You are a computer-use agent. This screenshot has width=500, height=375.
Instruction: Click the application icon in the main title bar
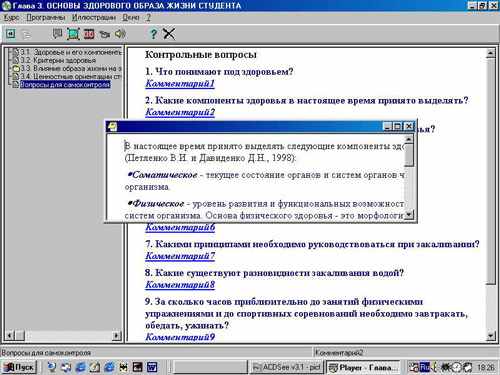(x=7, y=6)
